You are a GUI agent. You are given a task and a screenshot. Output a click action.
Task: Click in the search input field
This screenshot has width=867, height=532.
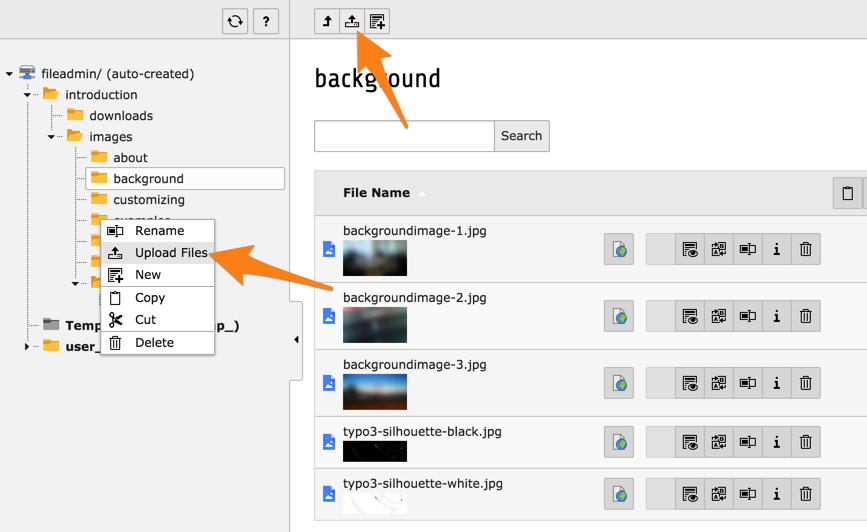point(404,136)
